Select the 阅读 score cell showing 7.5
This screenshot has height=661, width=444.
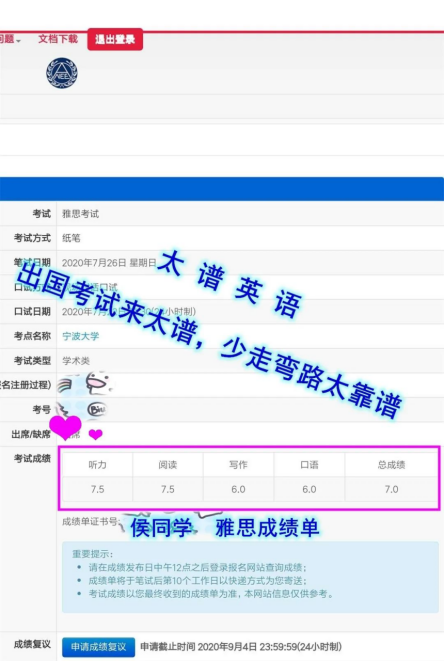[168, 489]
